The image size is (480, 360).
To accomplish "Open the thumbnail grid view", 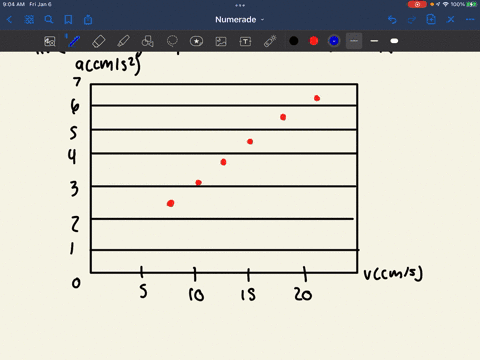I will [29, 20].
